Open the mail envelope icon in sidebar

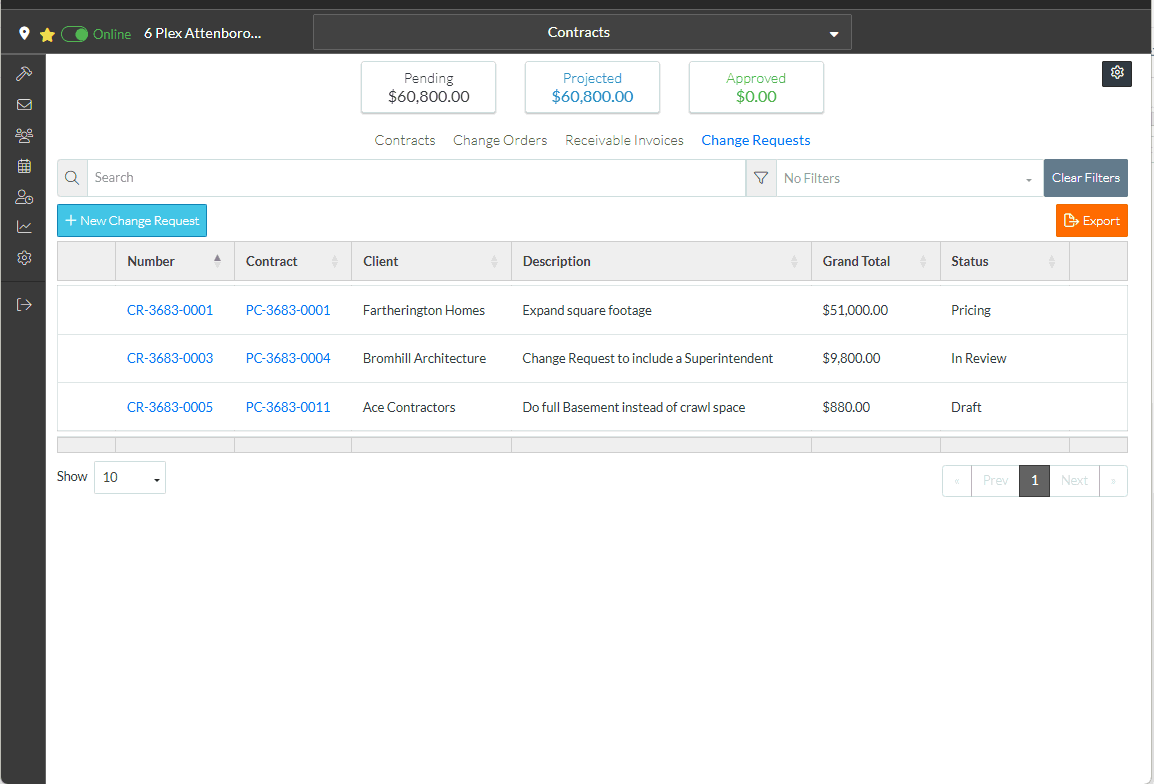[x=24, y=104]
